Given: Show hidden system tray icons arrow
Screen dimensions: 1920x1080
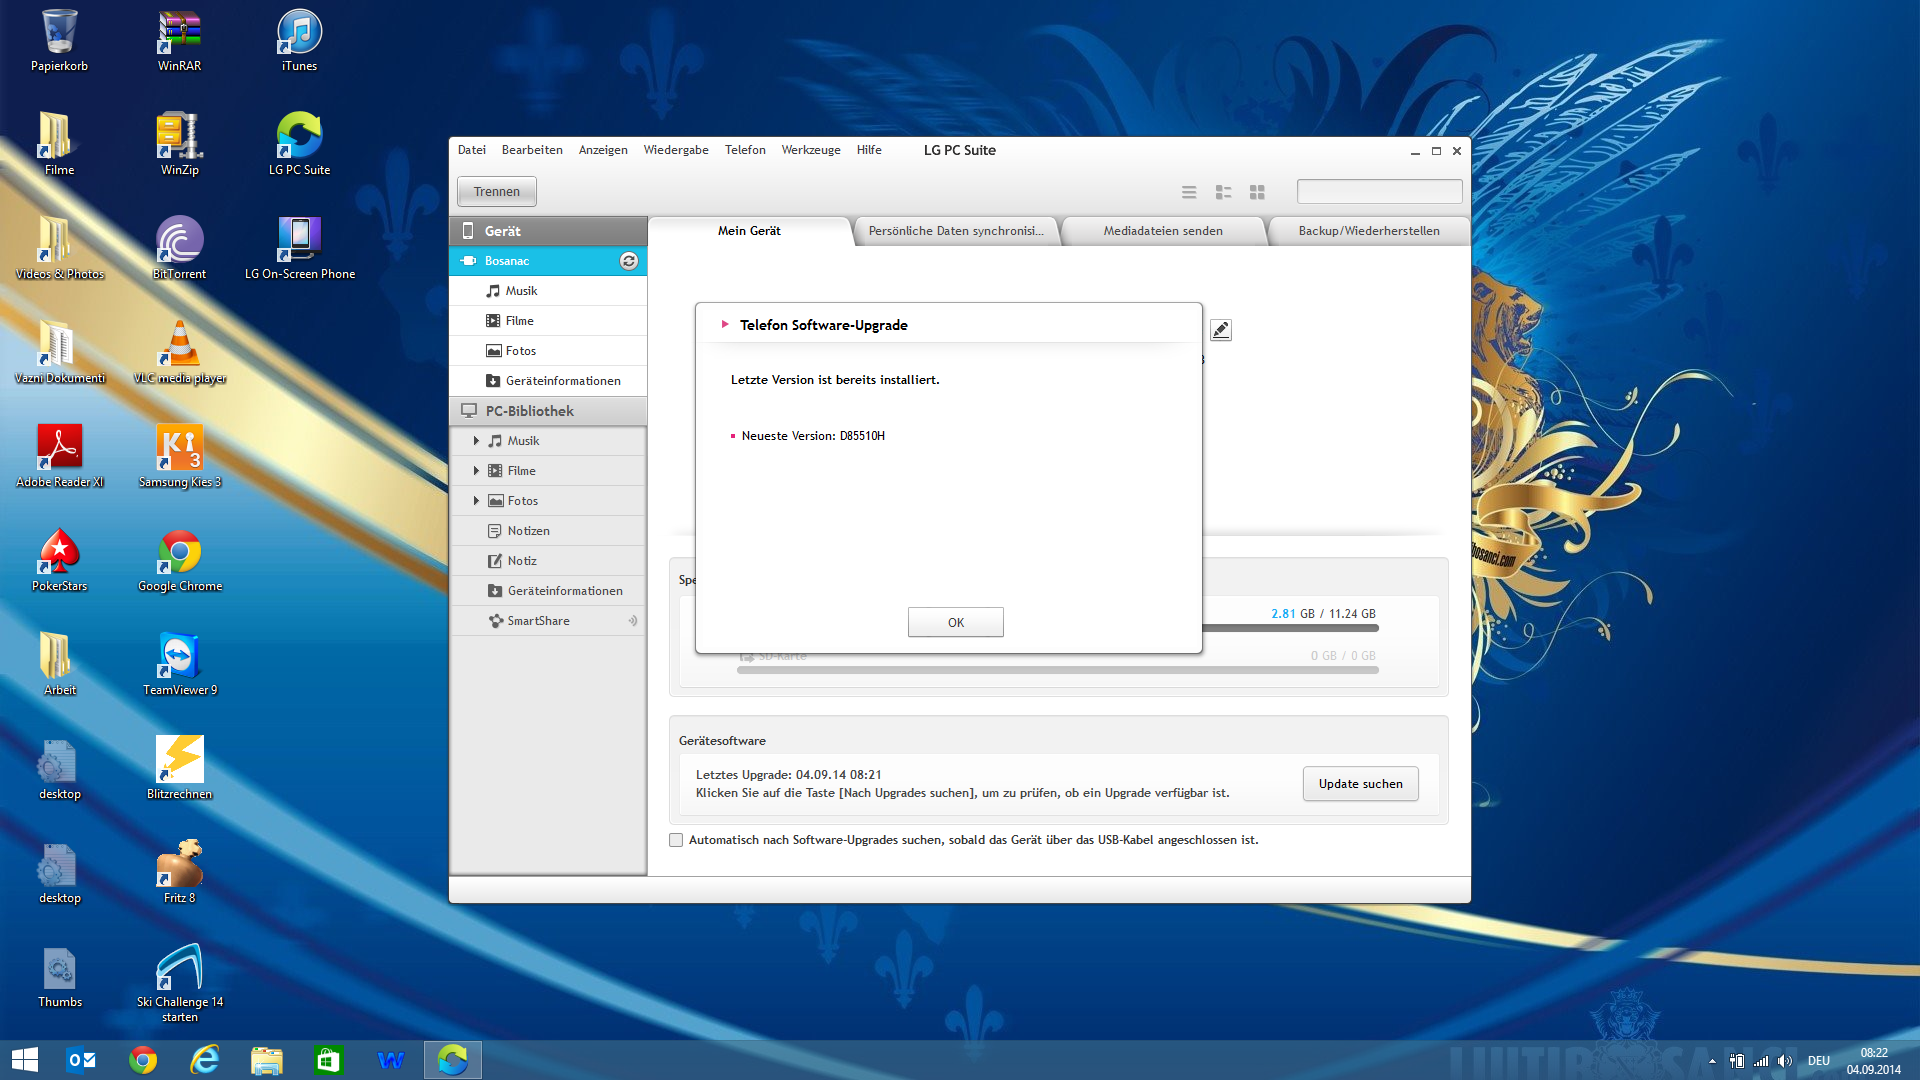Looking at the screenshot, I should click(1712, 1061).
